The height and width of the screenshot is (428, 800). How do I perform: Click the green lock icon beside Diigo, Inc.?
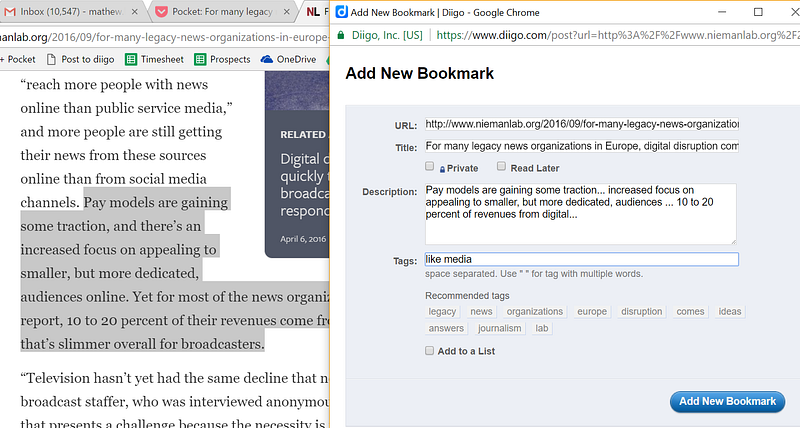tap(341, 35)
